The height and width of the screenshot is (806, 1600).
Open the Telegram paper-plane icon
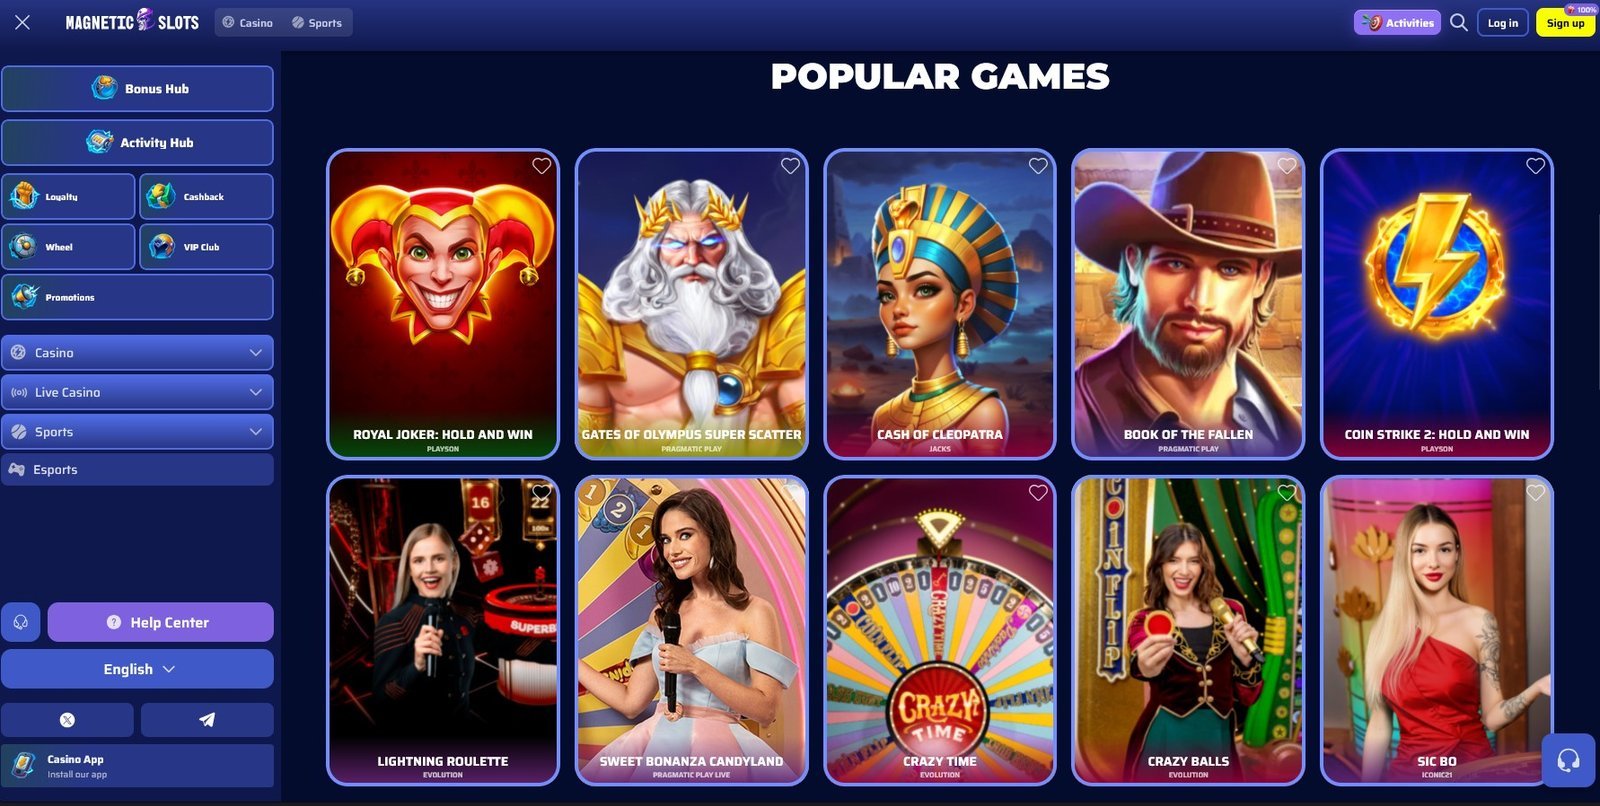pos(207,720)
